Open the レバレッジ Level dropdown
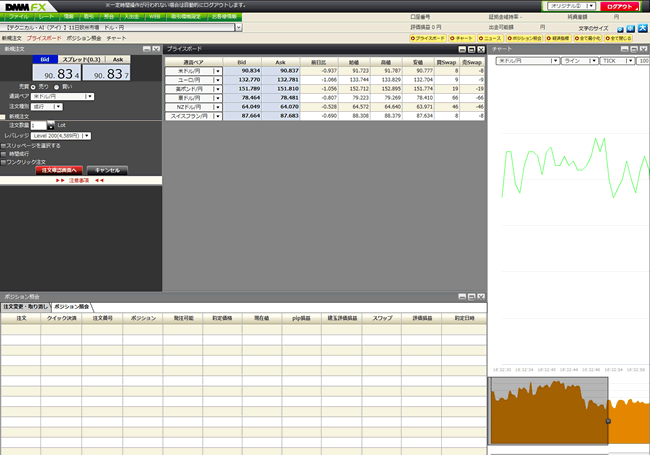The height and width of the screenshot is (455, 650). [61, 136]
